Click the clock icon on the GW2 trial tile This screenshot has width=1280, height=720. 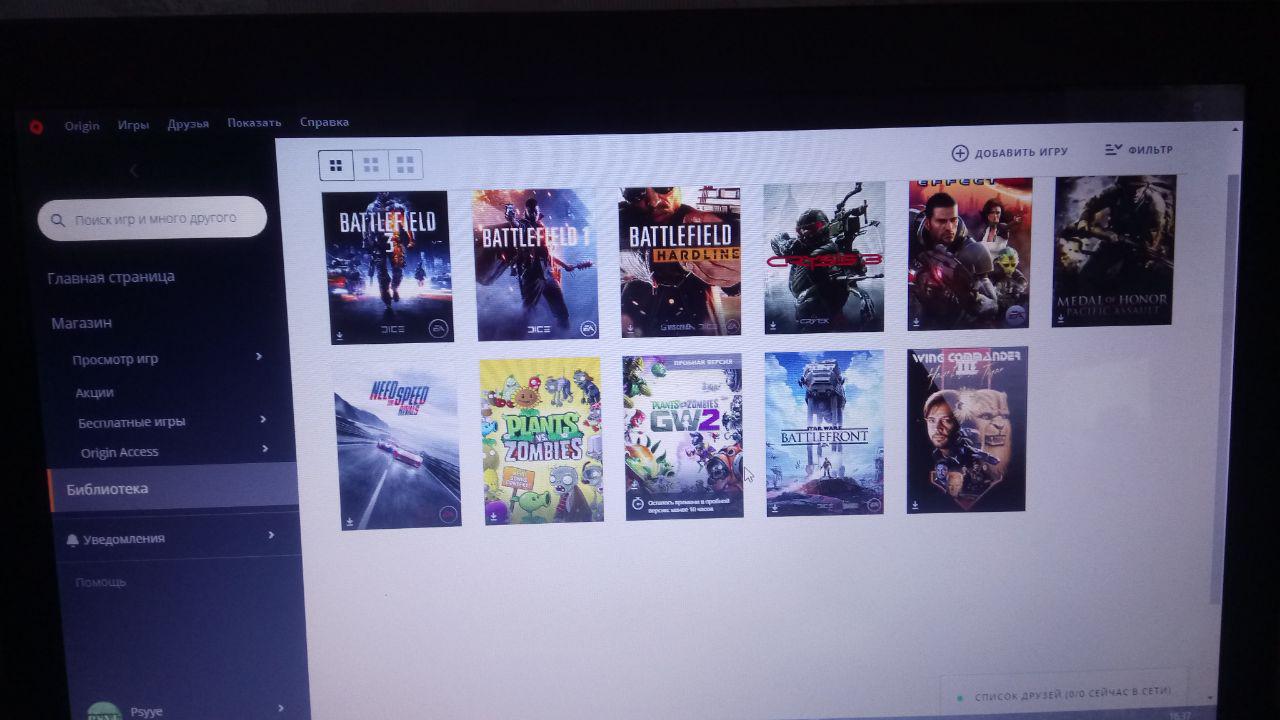(x=636, y=503)
